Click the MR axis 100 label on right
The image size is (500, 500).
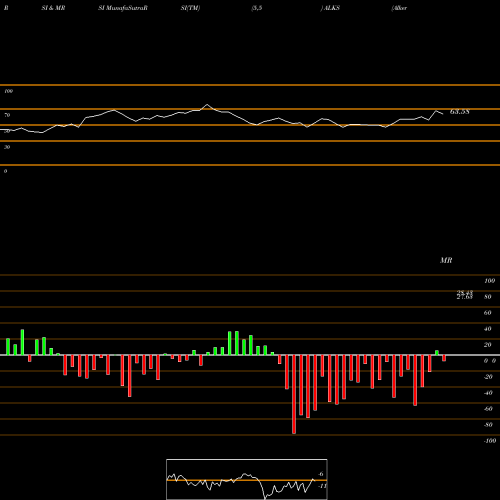pos(489,281)
